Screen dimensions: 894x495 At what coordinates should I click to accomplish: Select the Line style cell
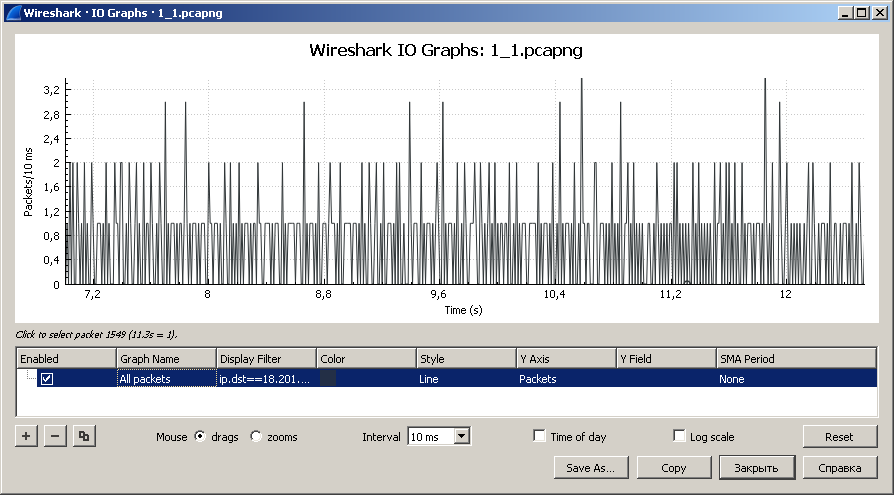click(x=466, y=379)
